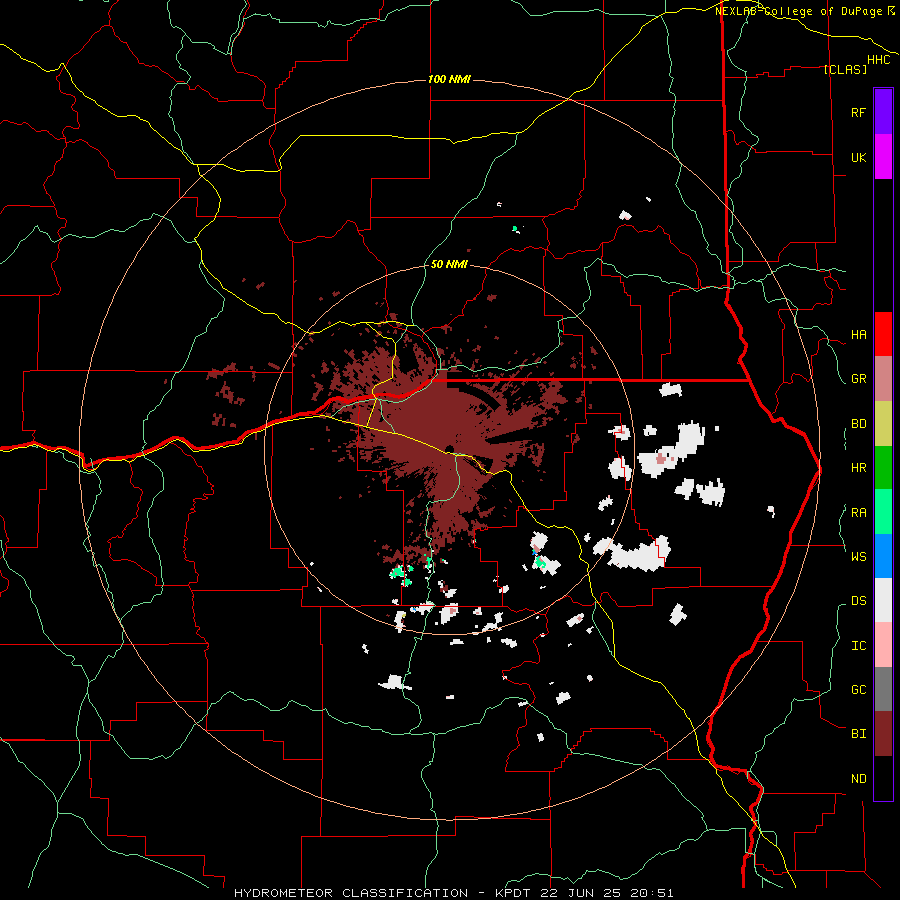900x900 pixels.
Task: Click the IC light-pink legend swatch
Action: pos(883,645)
